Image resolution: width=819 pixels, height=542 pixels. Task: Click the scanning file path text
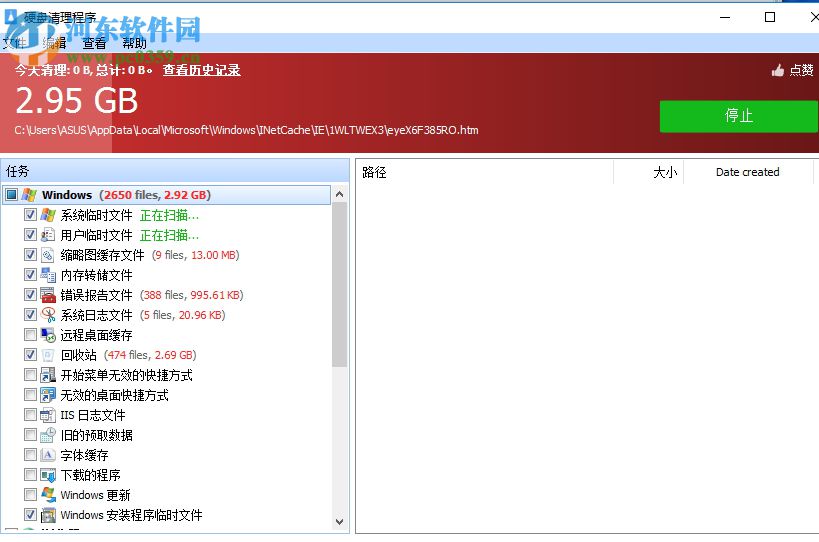(247, 130)
